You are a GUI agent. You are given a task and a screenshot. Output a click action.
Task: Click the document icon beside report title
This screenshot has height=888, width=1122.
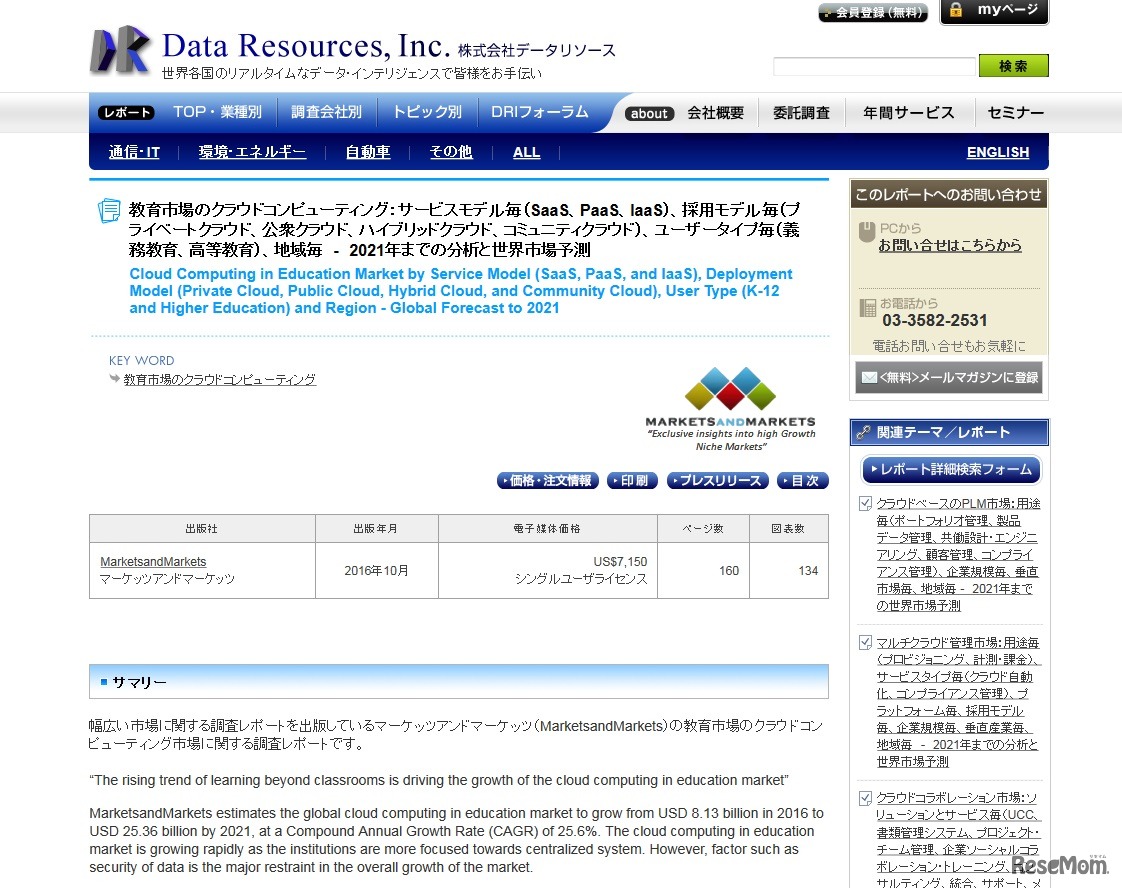[109, 210]
